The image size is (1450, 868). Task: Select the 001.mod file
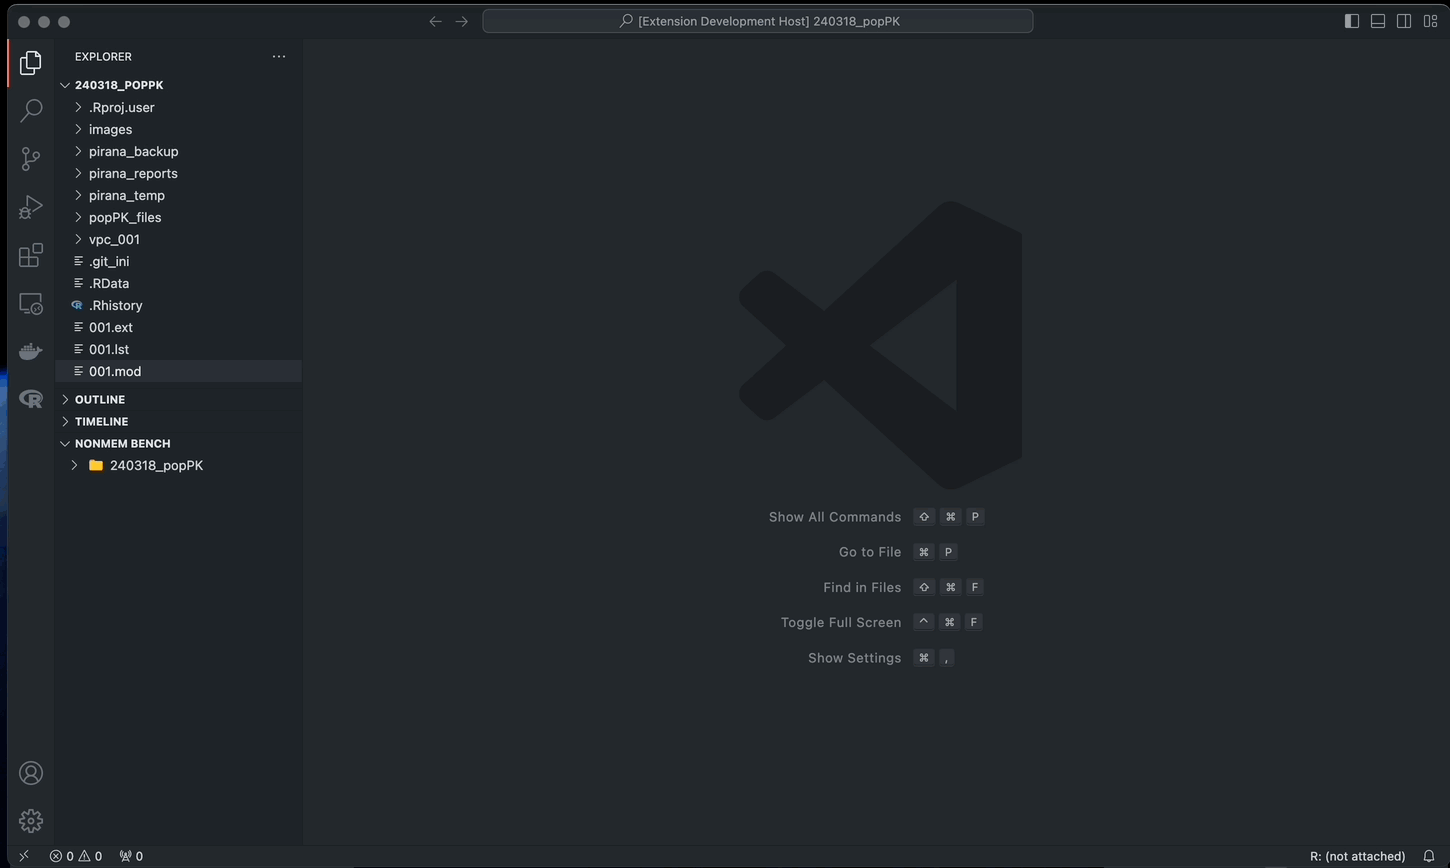(179, 371)
